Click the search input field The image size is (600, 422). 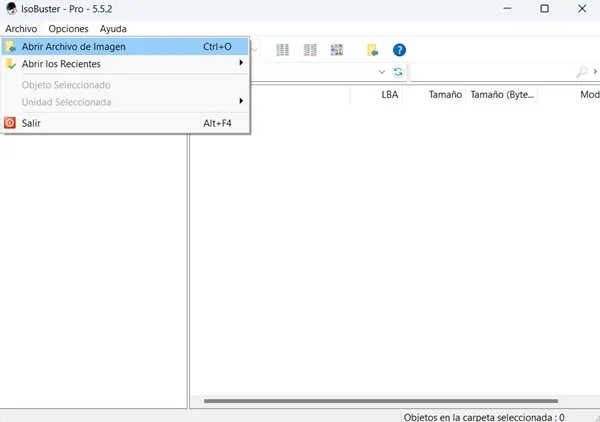(493, 72)
